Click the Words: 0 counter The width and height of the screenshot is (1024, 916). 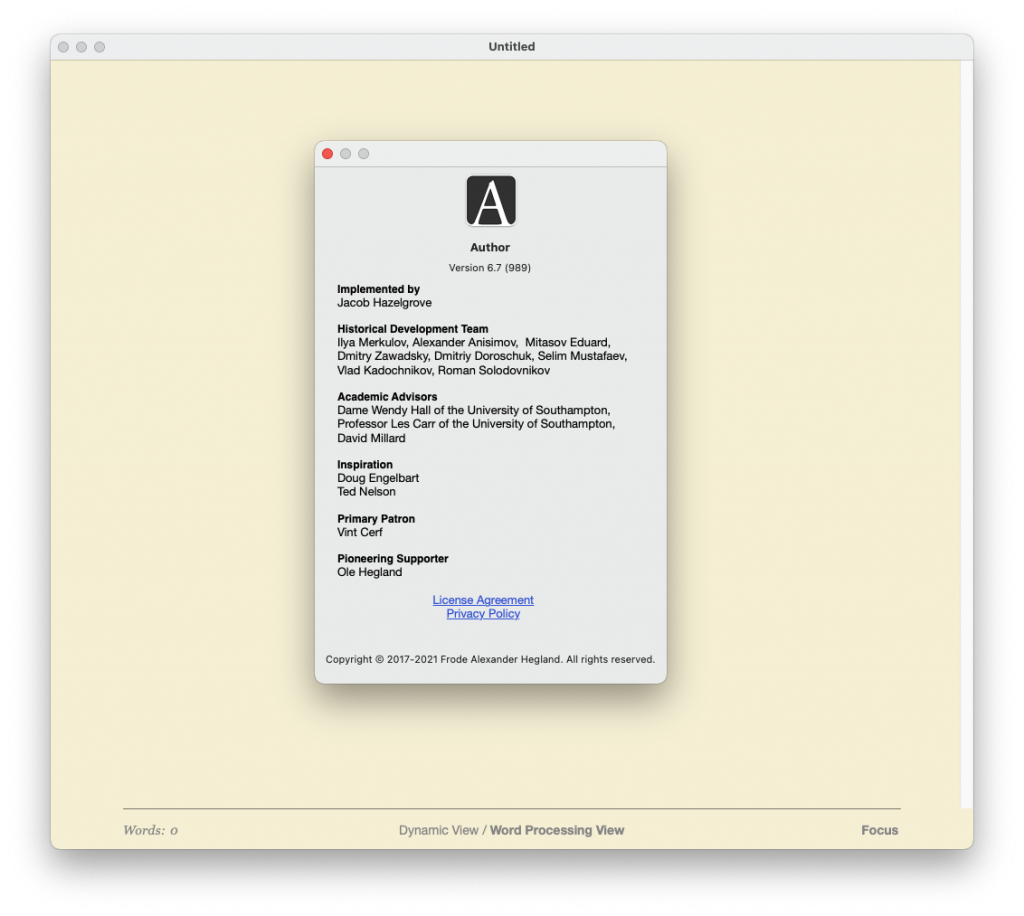tap(150, 830)
